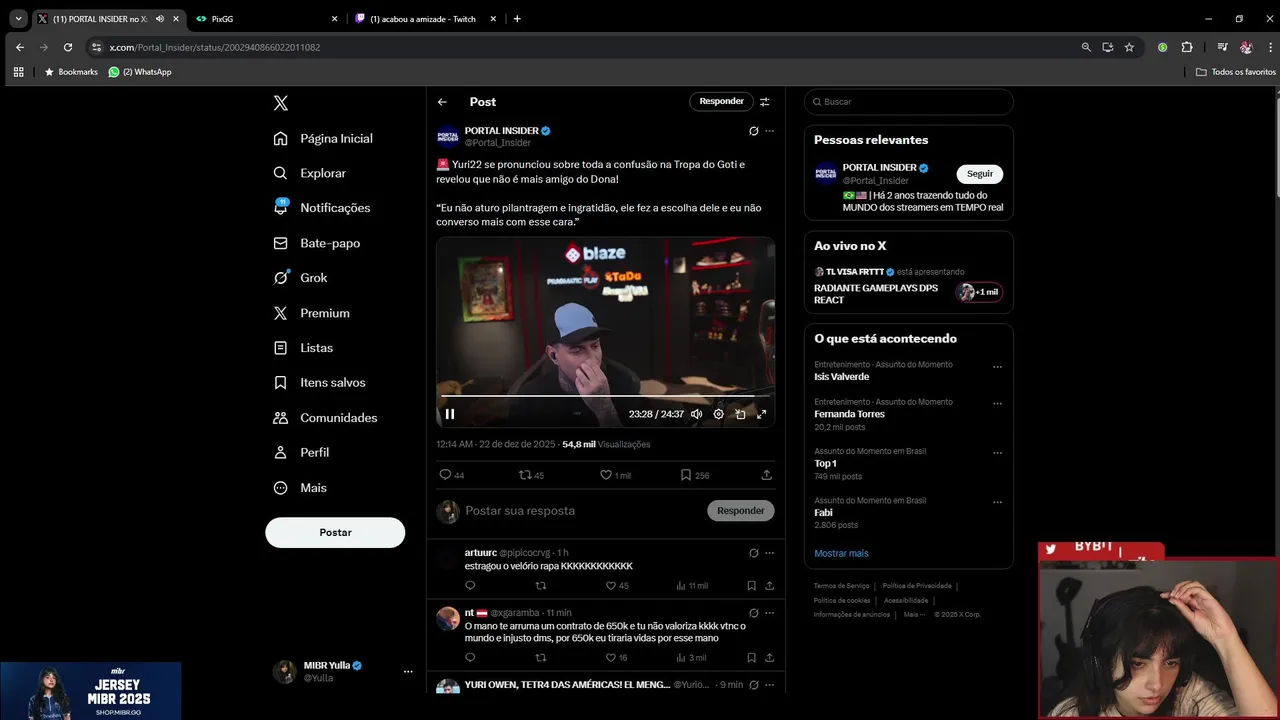Enter video fullscreen mode

[762, 414]
